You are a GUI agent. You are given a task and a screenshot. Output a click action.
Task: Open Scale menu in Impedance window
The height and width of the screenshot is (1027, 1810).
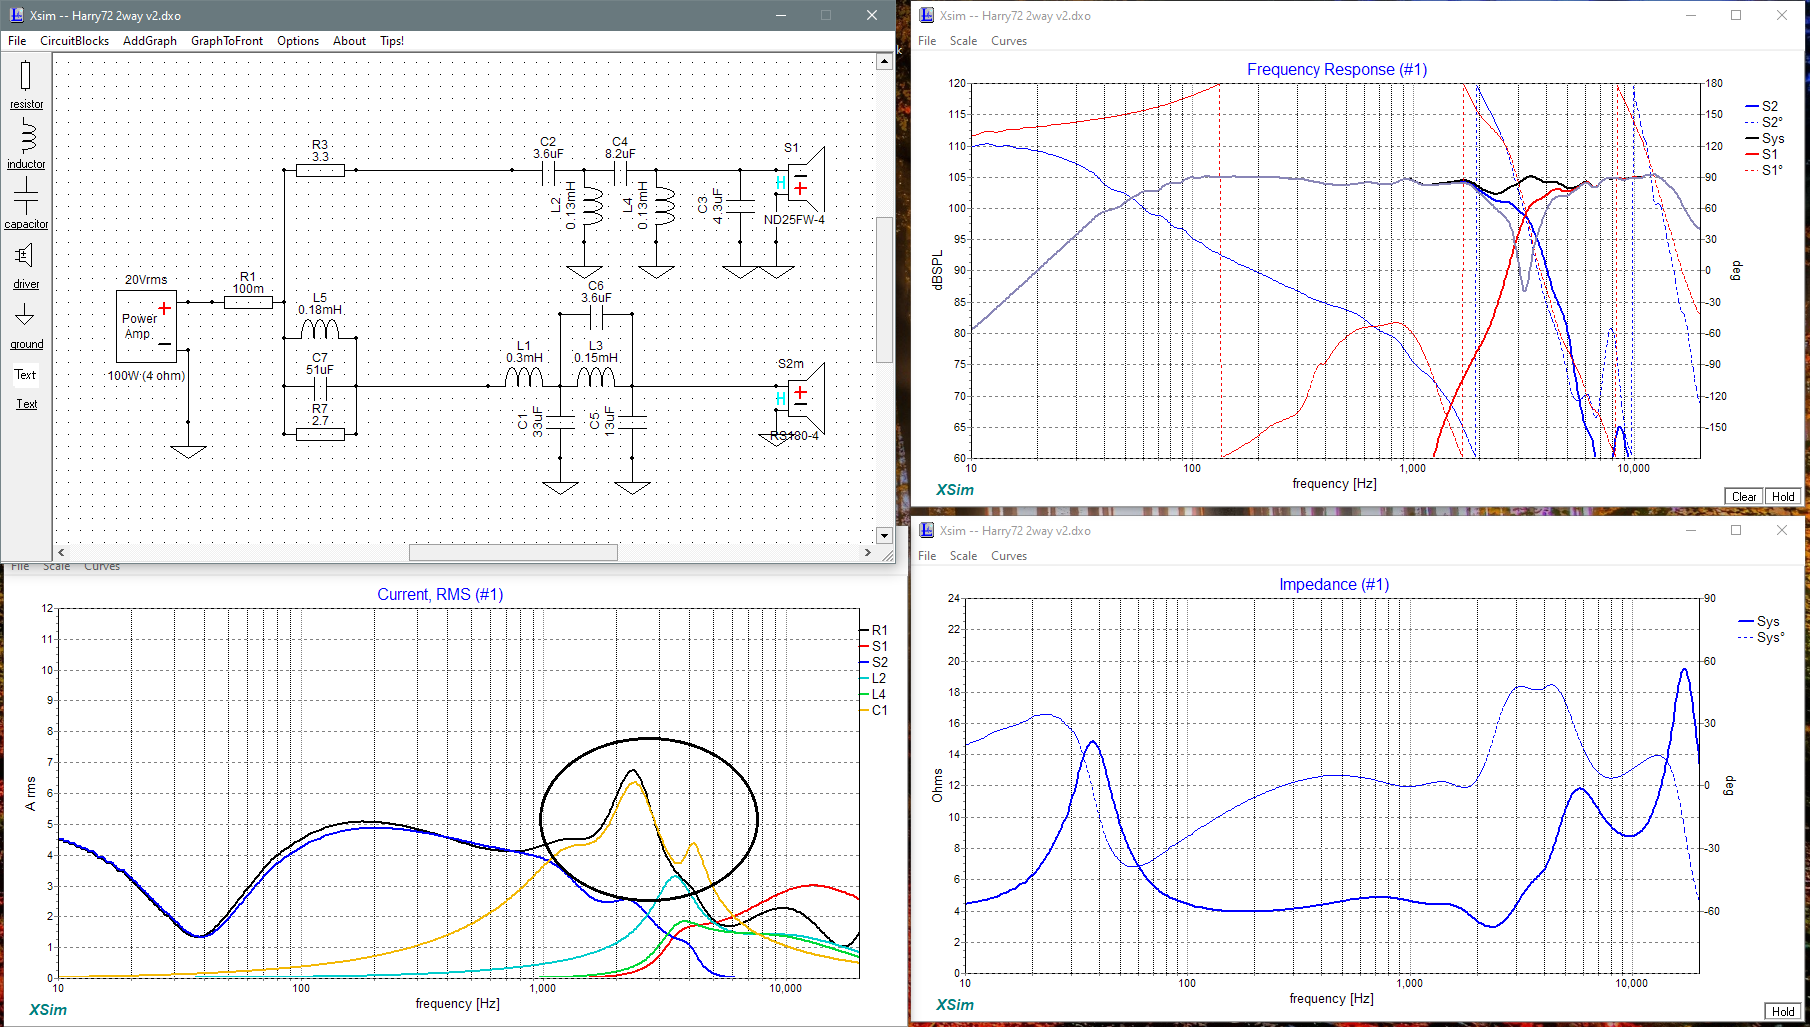pos(963,556)
